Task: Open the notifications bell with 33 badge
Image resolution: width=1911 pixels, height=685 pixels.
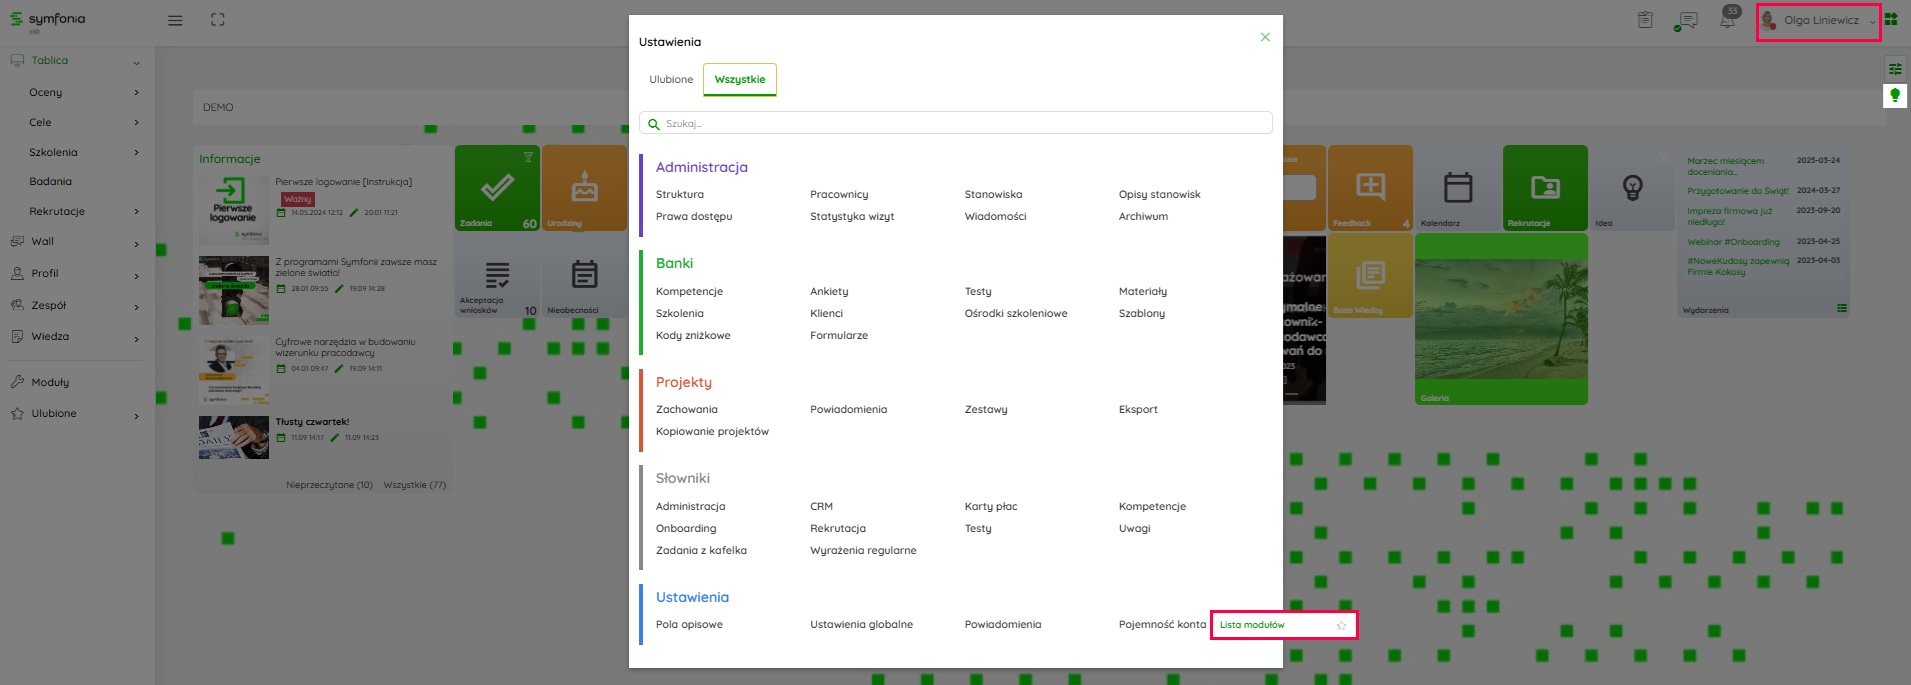Action: pyautogui.click(x=1727, y=19)
